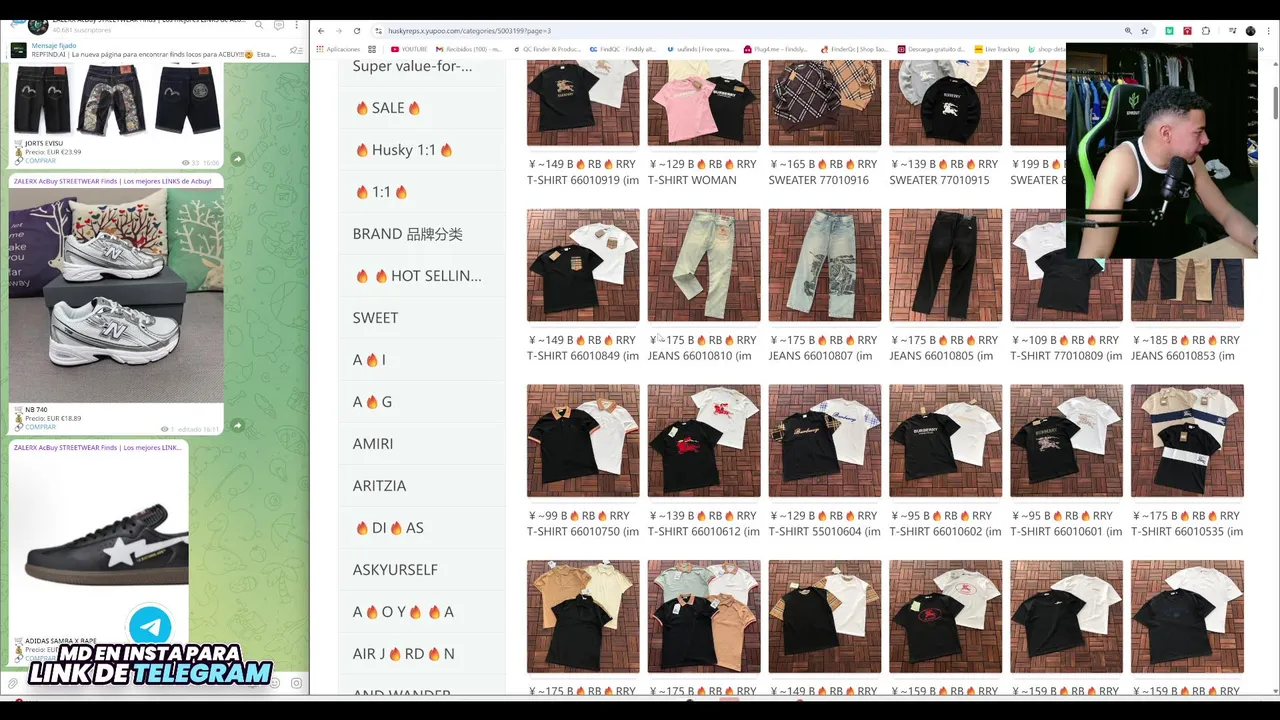Open the Mensaje fijado pinned message
This screenshot has height=720, width=1280.
click(x=150, y=50)
